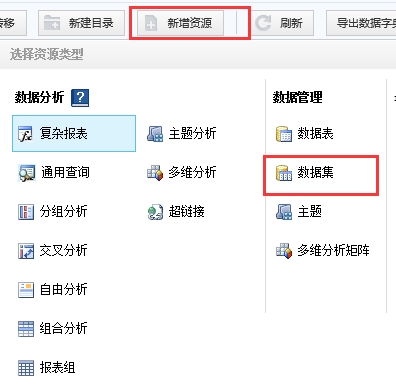
Task: Select the 组合分析 table icon
Action: coord(26,329)
